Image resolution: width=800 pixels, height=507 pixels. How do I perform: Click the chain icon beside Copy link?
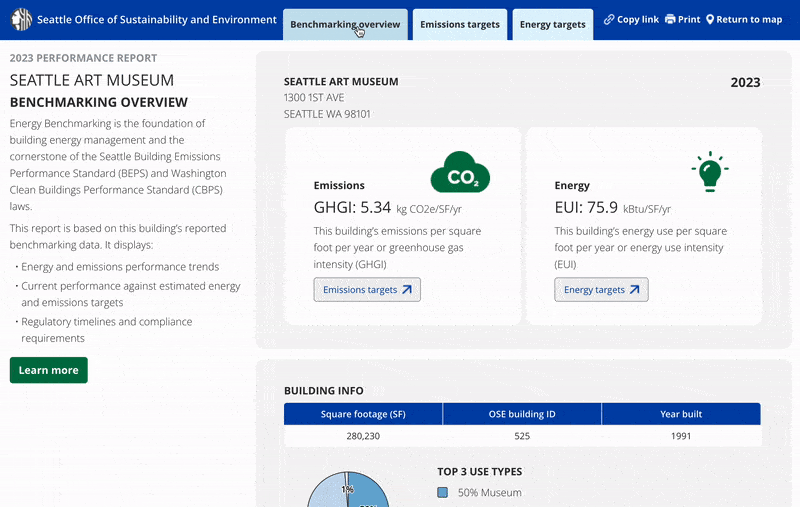click(x=609, y=19)
